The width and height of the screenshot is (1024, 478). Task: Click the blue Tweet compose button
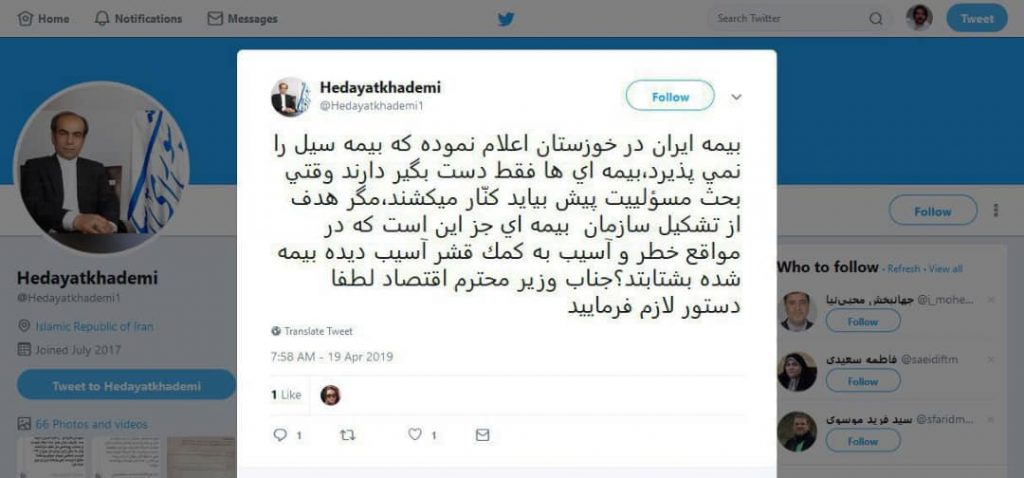[977, 18]
